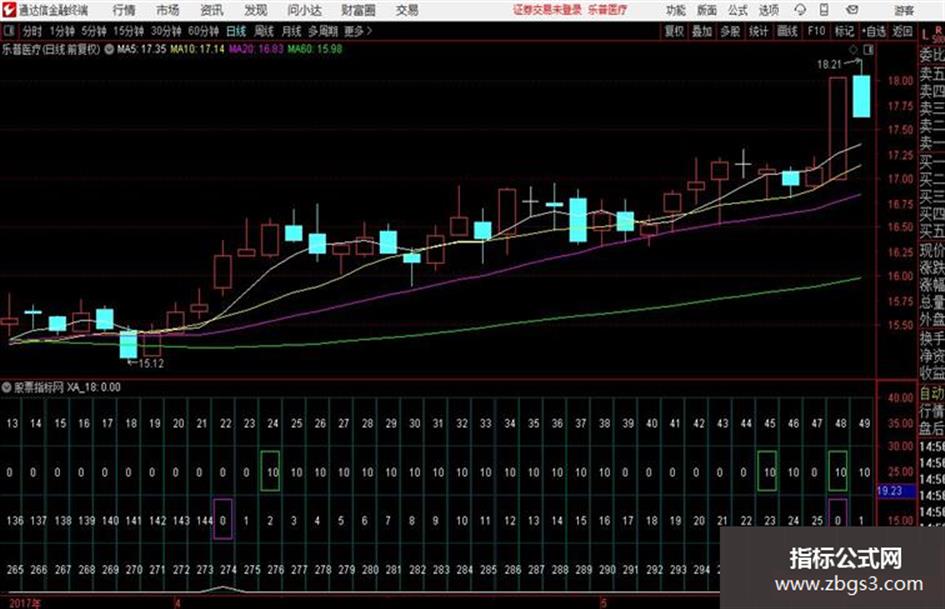Open the 问小达 menu

click(x=305, y=10)
